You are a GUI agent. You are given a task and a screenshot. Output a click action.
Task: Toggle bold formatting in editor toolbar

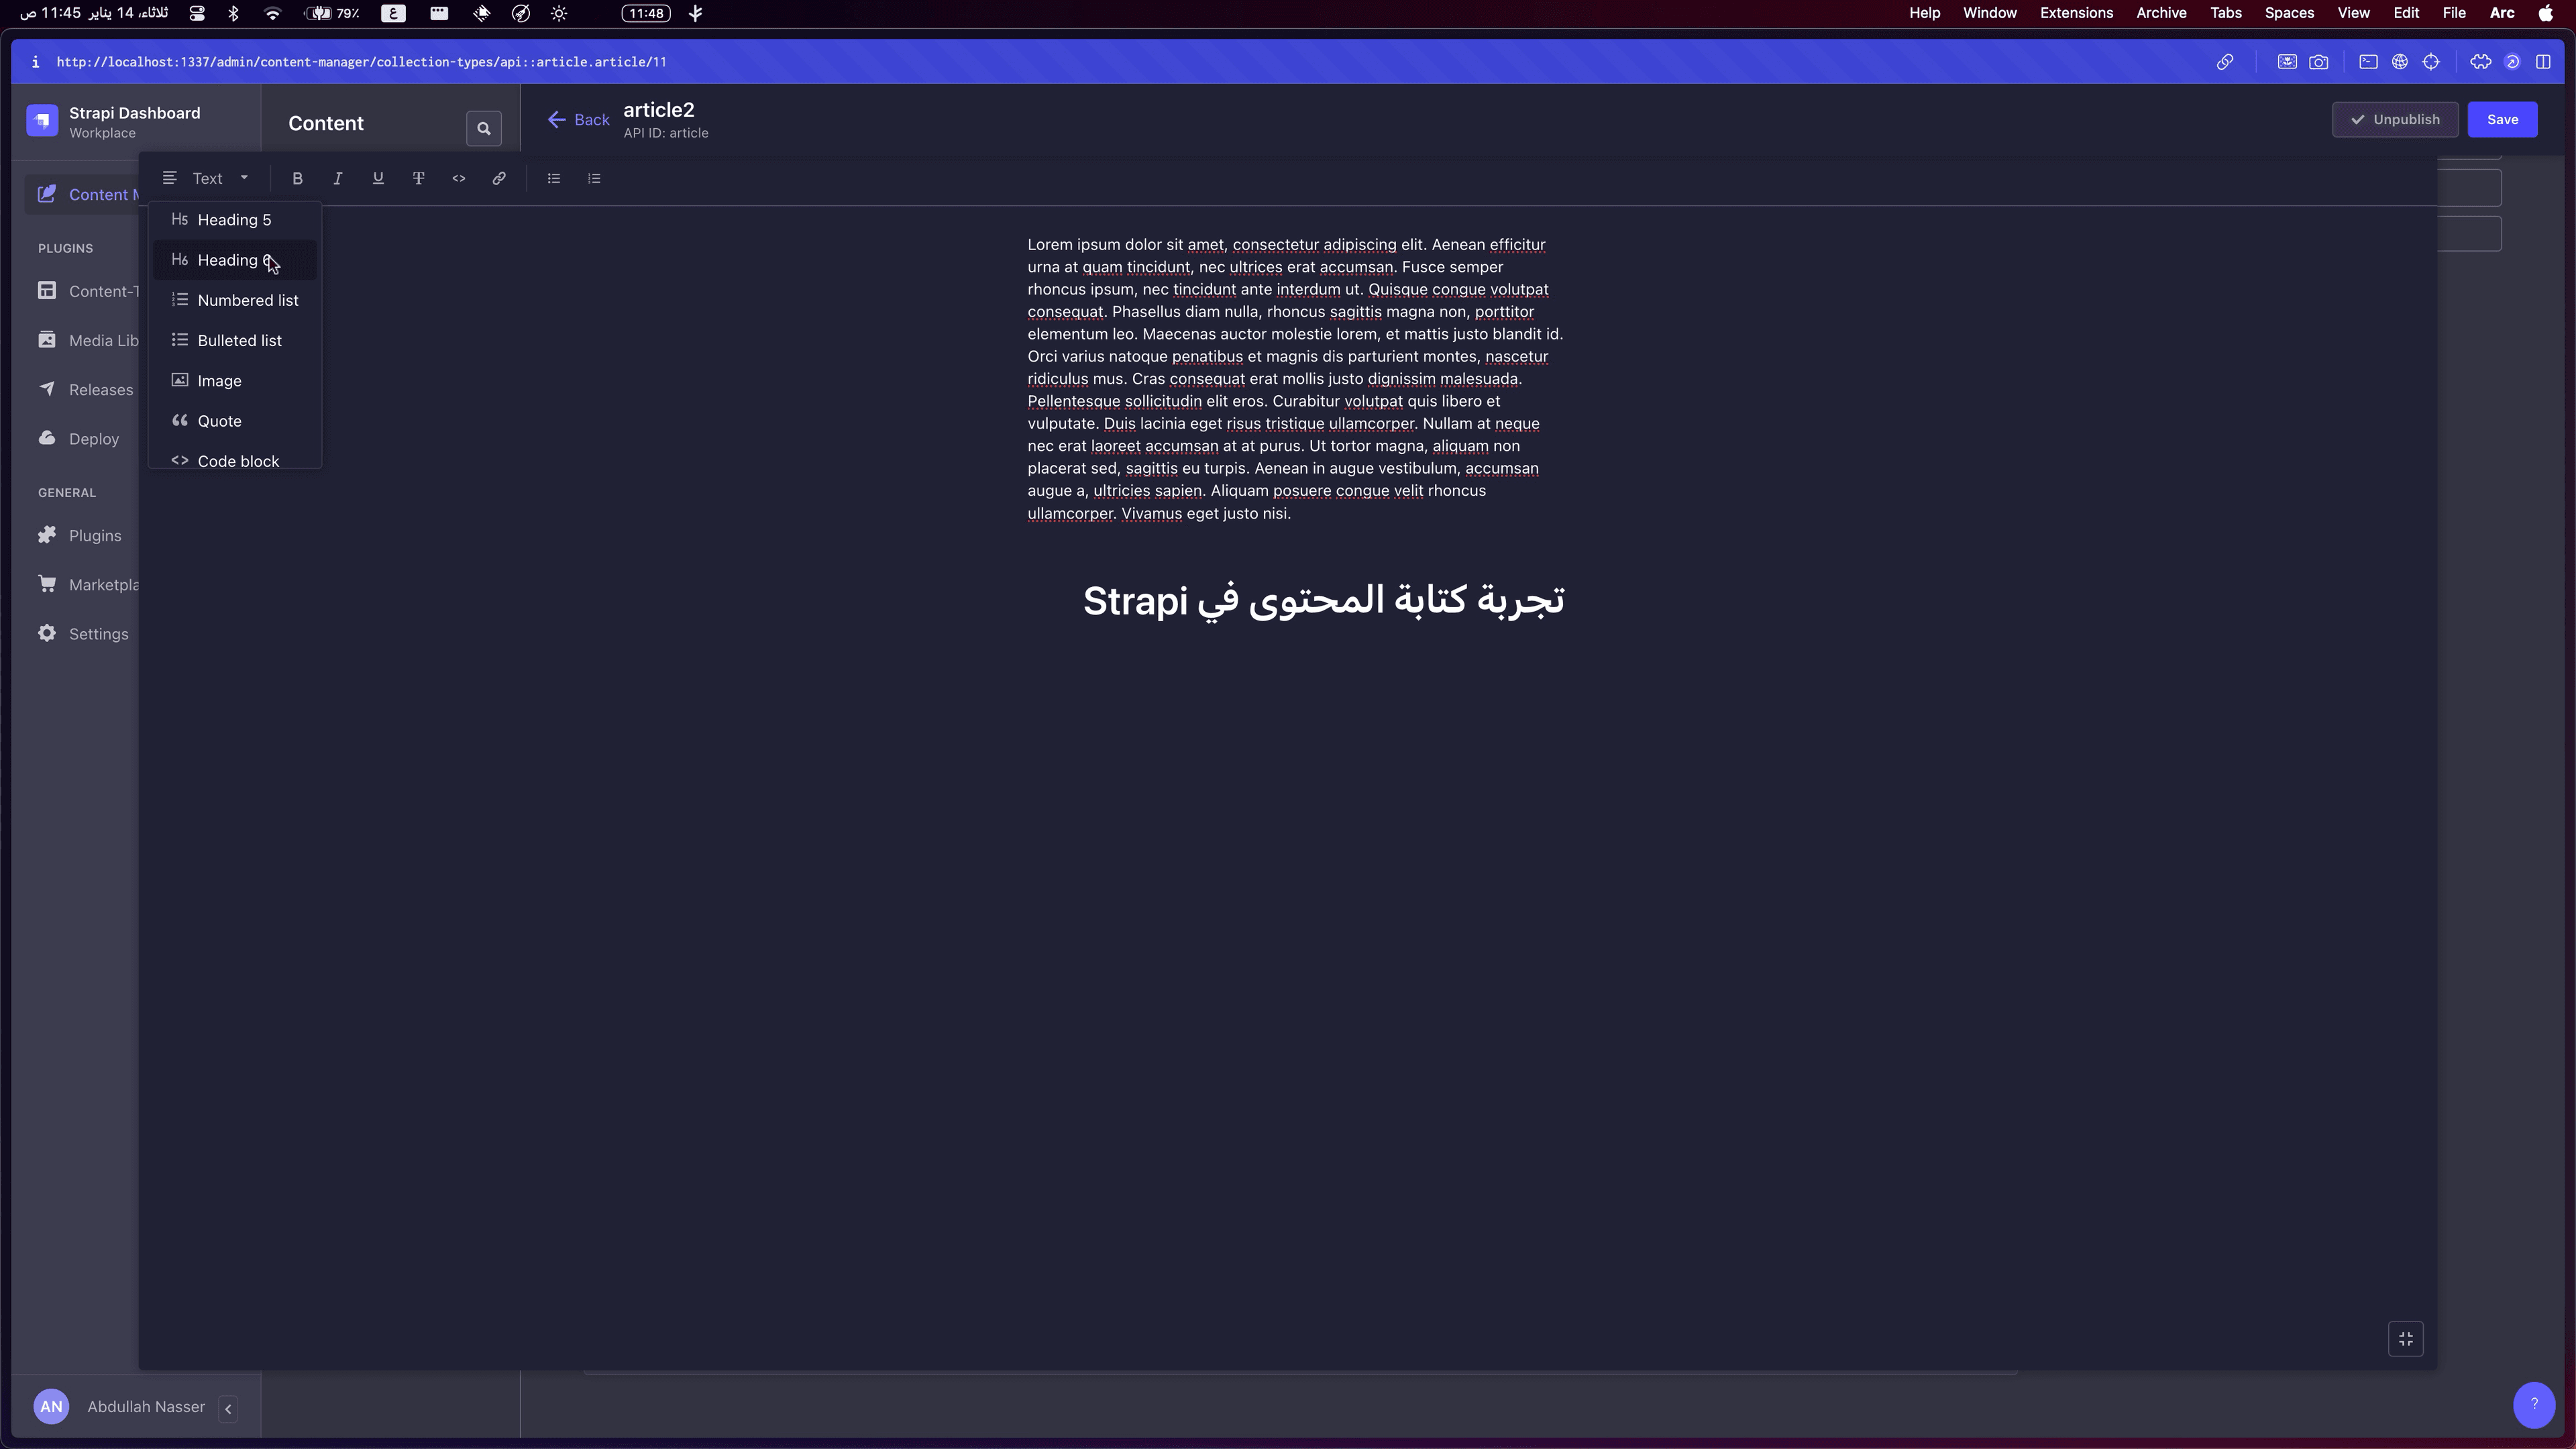point(297,179)
